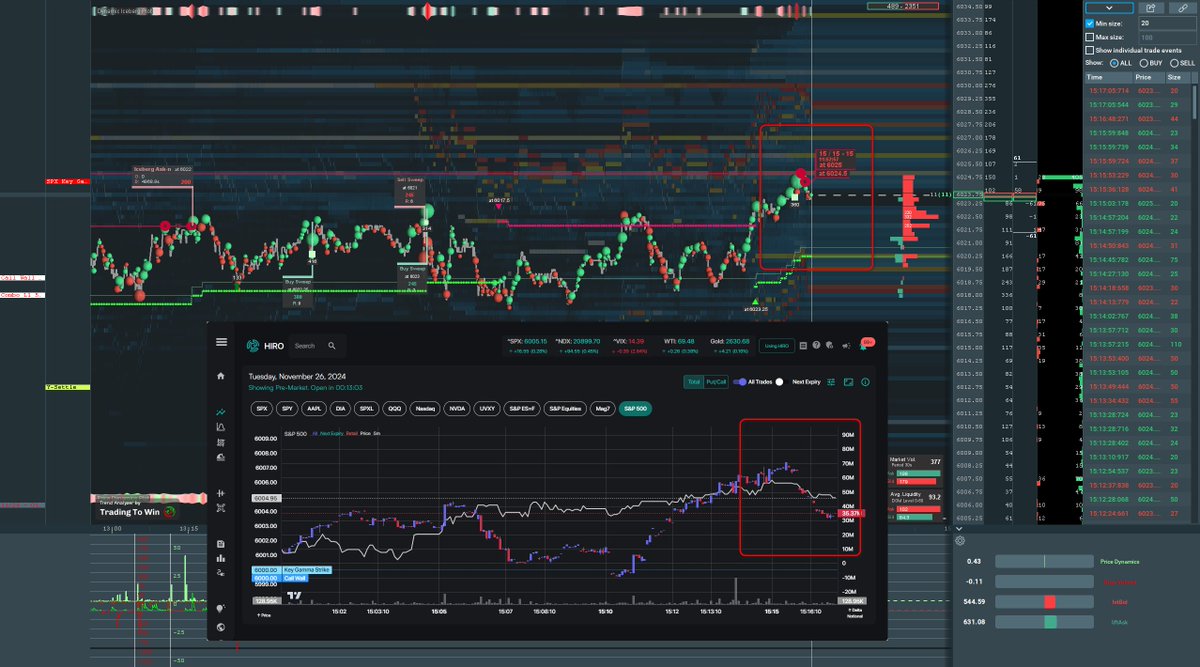This screenshot has height=667, width=1200.
Task: Click the calendar icon in the HIRO header
Action: (x=803, y=346)
